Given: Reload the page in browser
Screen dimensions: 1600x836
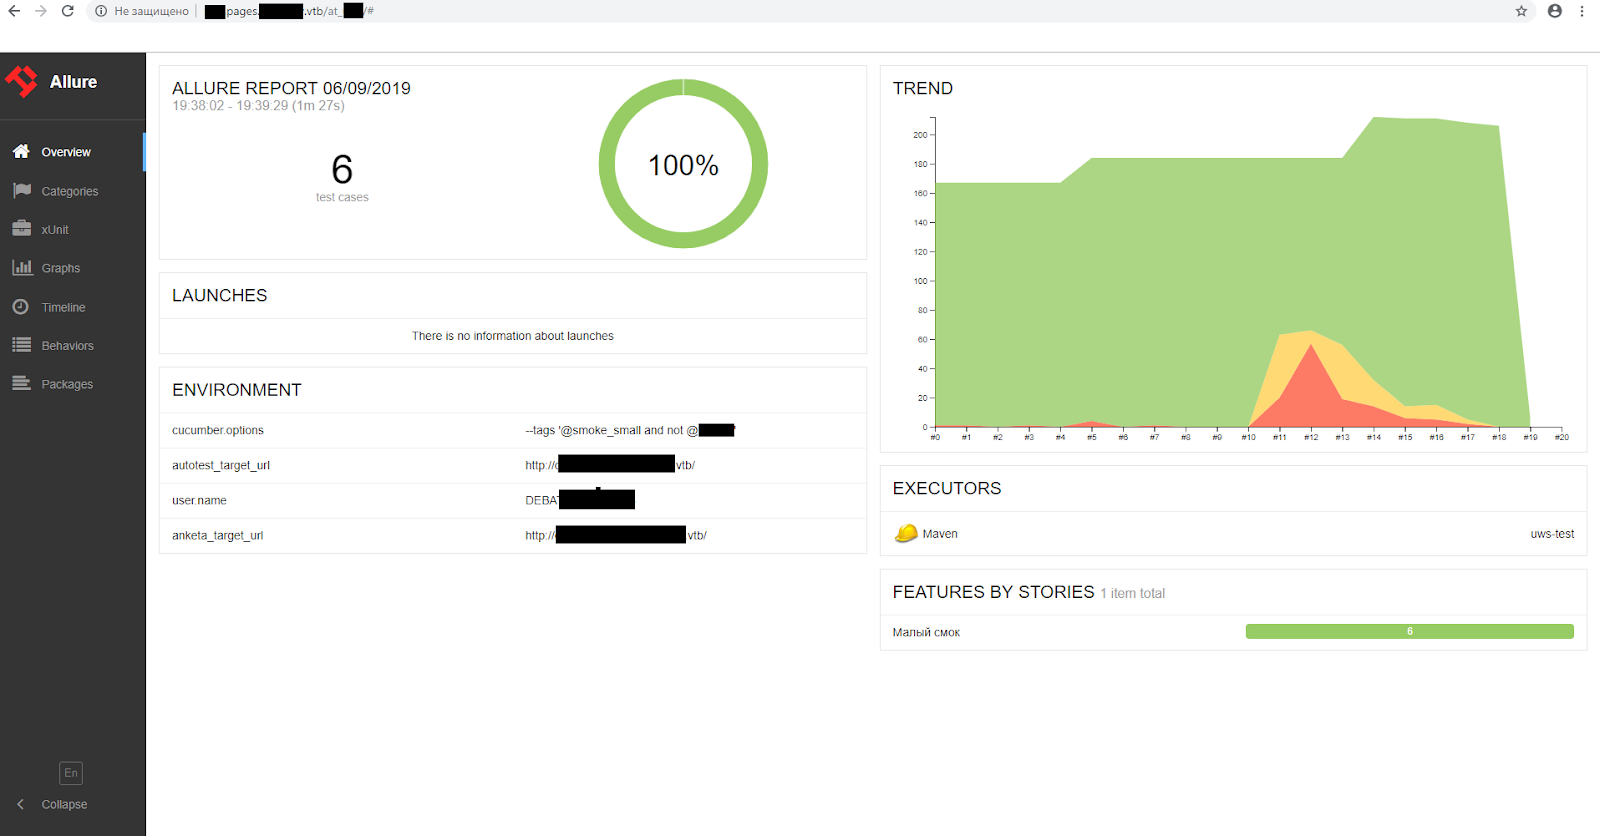Looking at the screenshot, I should click(x=67, y=11).
